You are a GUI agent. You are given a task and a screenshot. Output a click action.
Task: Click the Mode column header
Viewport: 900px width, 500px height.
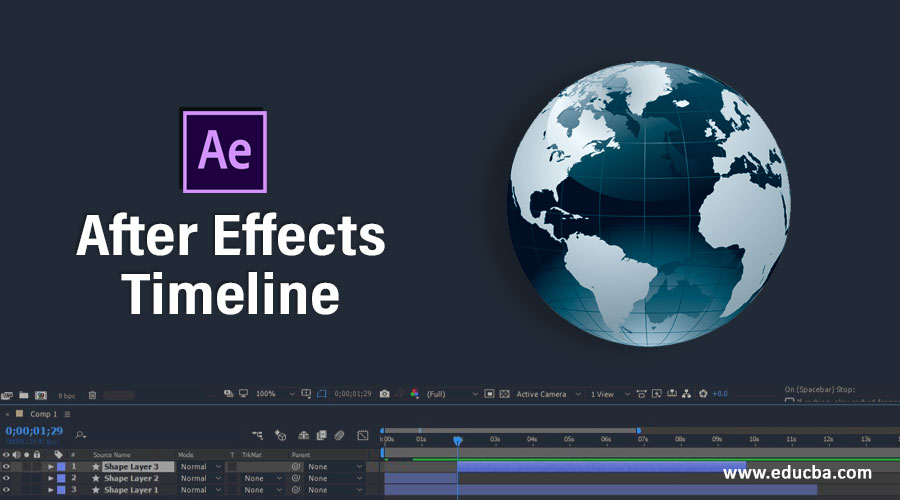pyautogui.click(x=186, y=455)
